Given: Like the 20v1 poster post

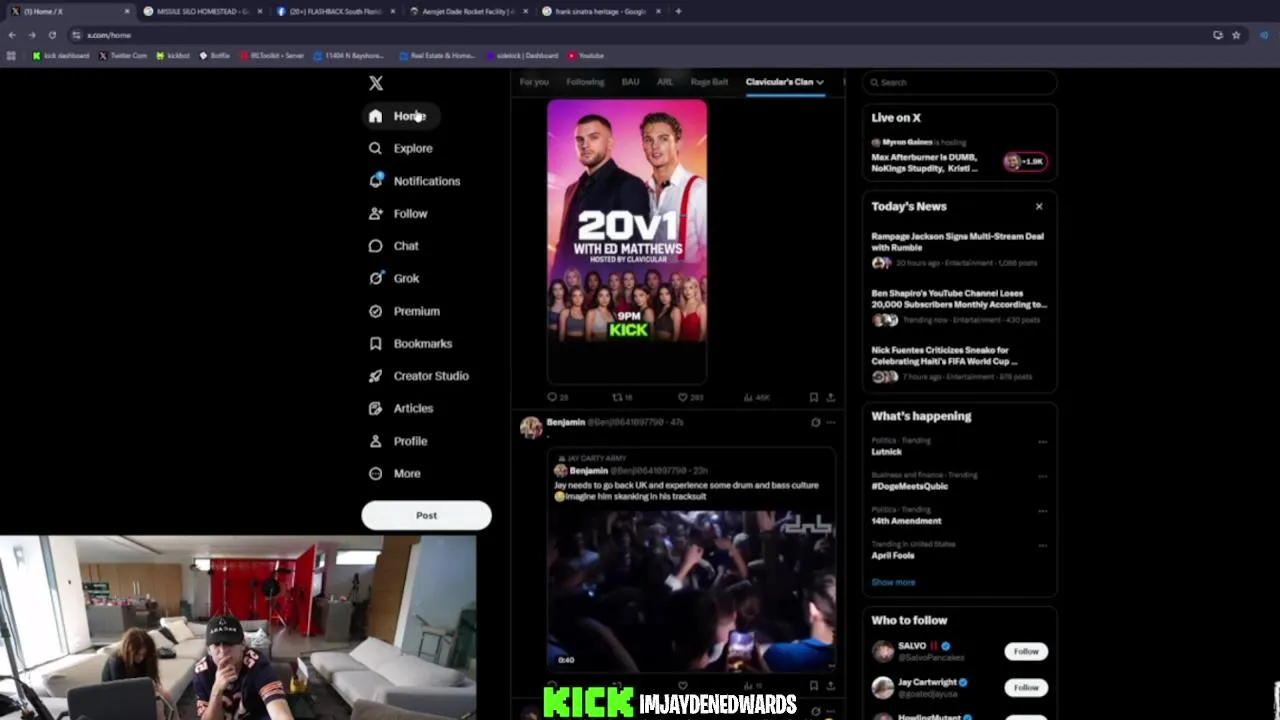Looking at the screenshot, I should pyautogui.click(x=690, y=397).
